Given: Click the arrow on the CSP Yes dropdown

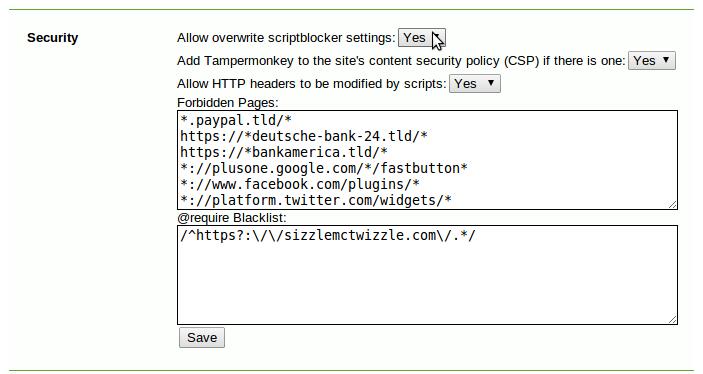Looking at the screenshot, I should point(666,60).
